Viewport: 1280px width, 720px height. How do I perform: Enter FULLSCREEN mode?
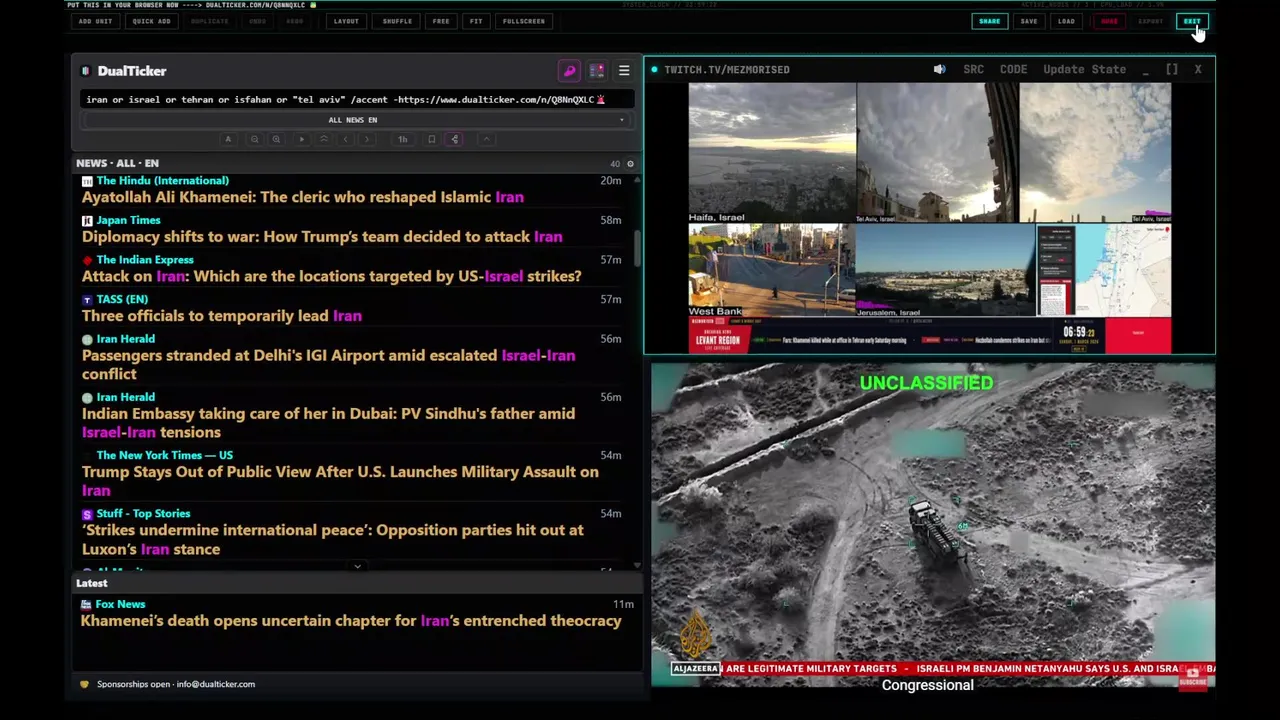pos(524,21)
